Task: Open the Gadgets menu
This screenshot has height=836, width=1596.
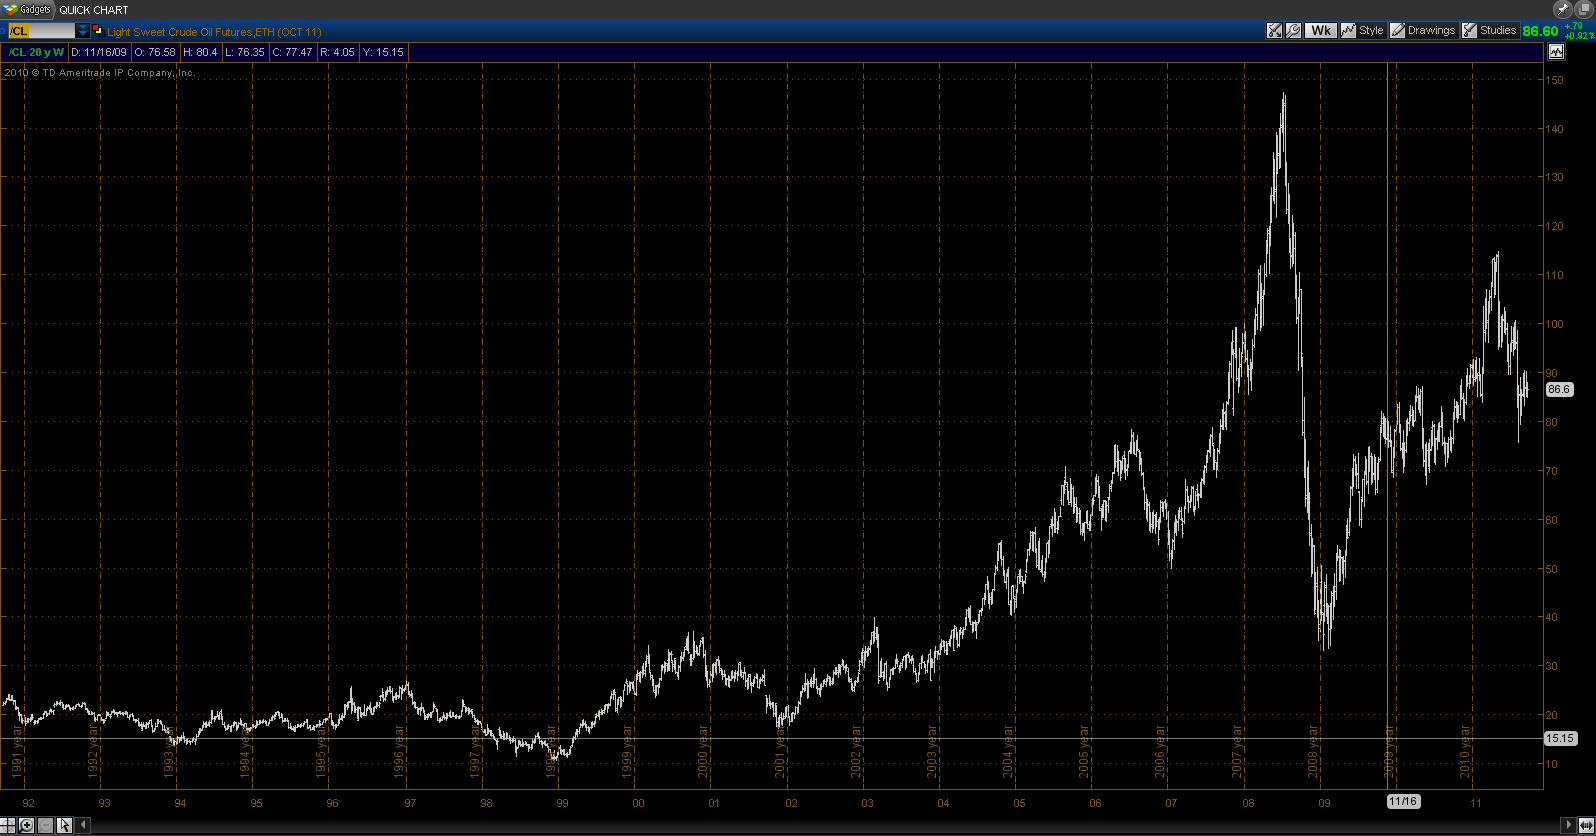Action: 27,10
